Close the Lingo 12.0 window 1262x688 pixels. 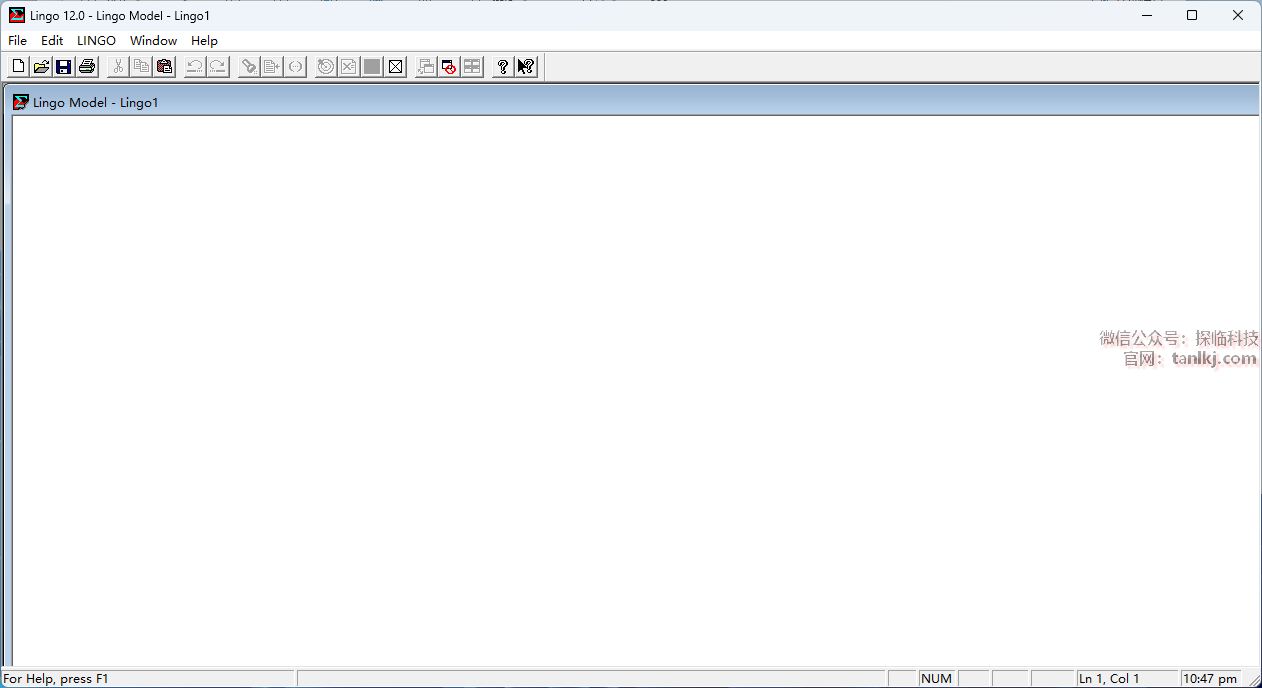[x=1238, y=15]
